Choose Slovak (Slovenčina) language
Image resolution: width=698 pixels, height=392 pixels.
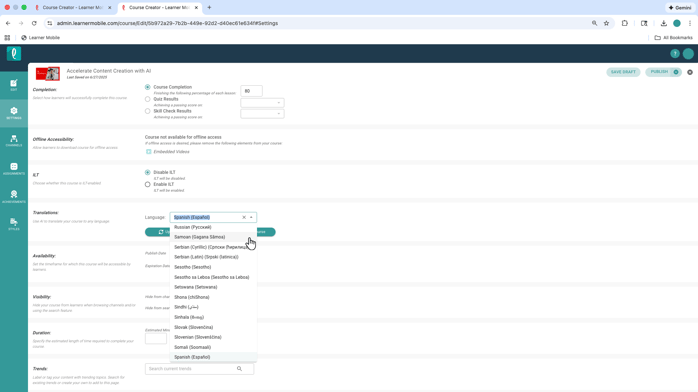pos(213,327)
